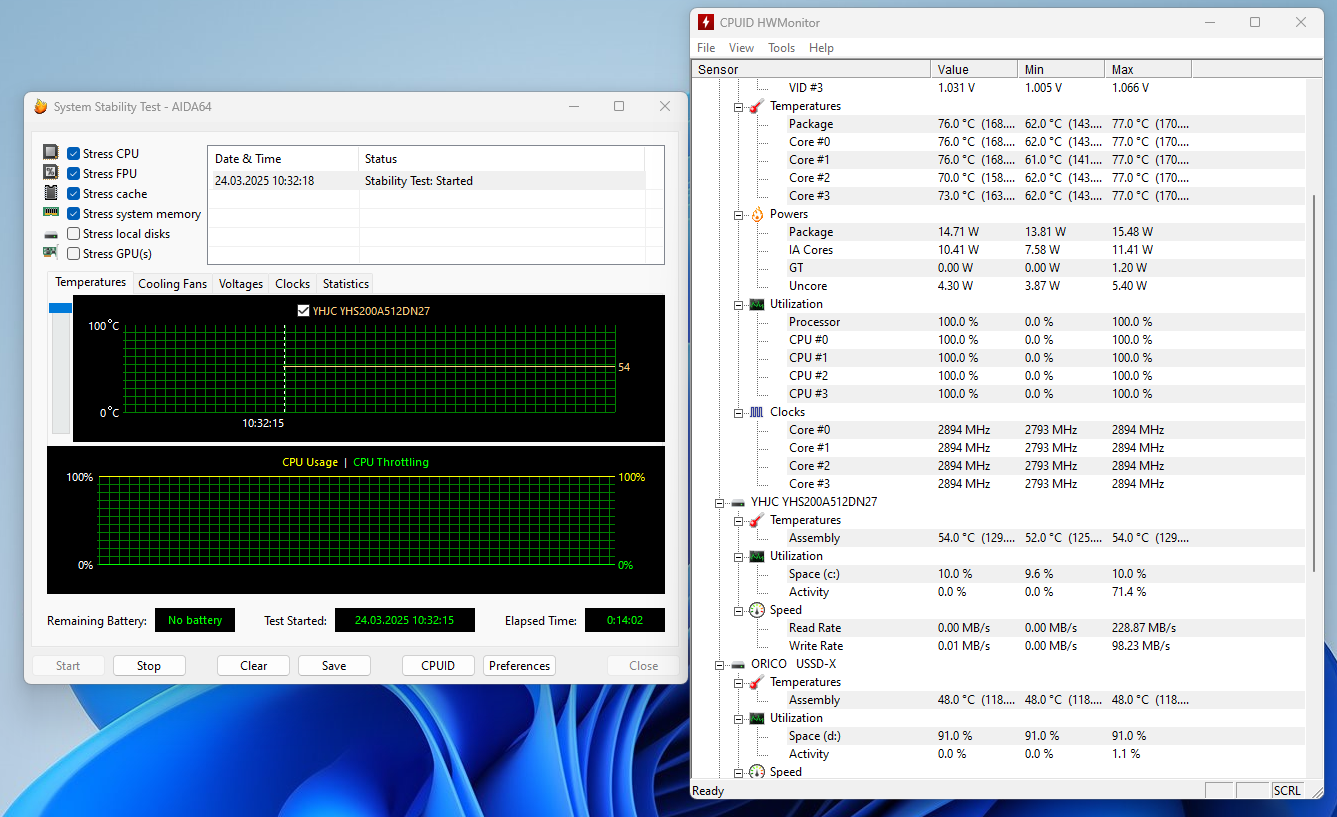Viewport: 1337px width, 817px height.
Task: Click the gauge icon of ORICO Speed node
Action: tap(757, 772)
